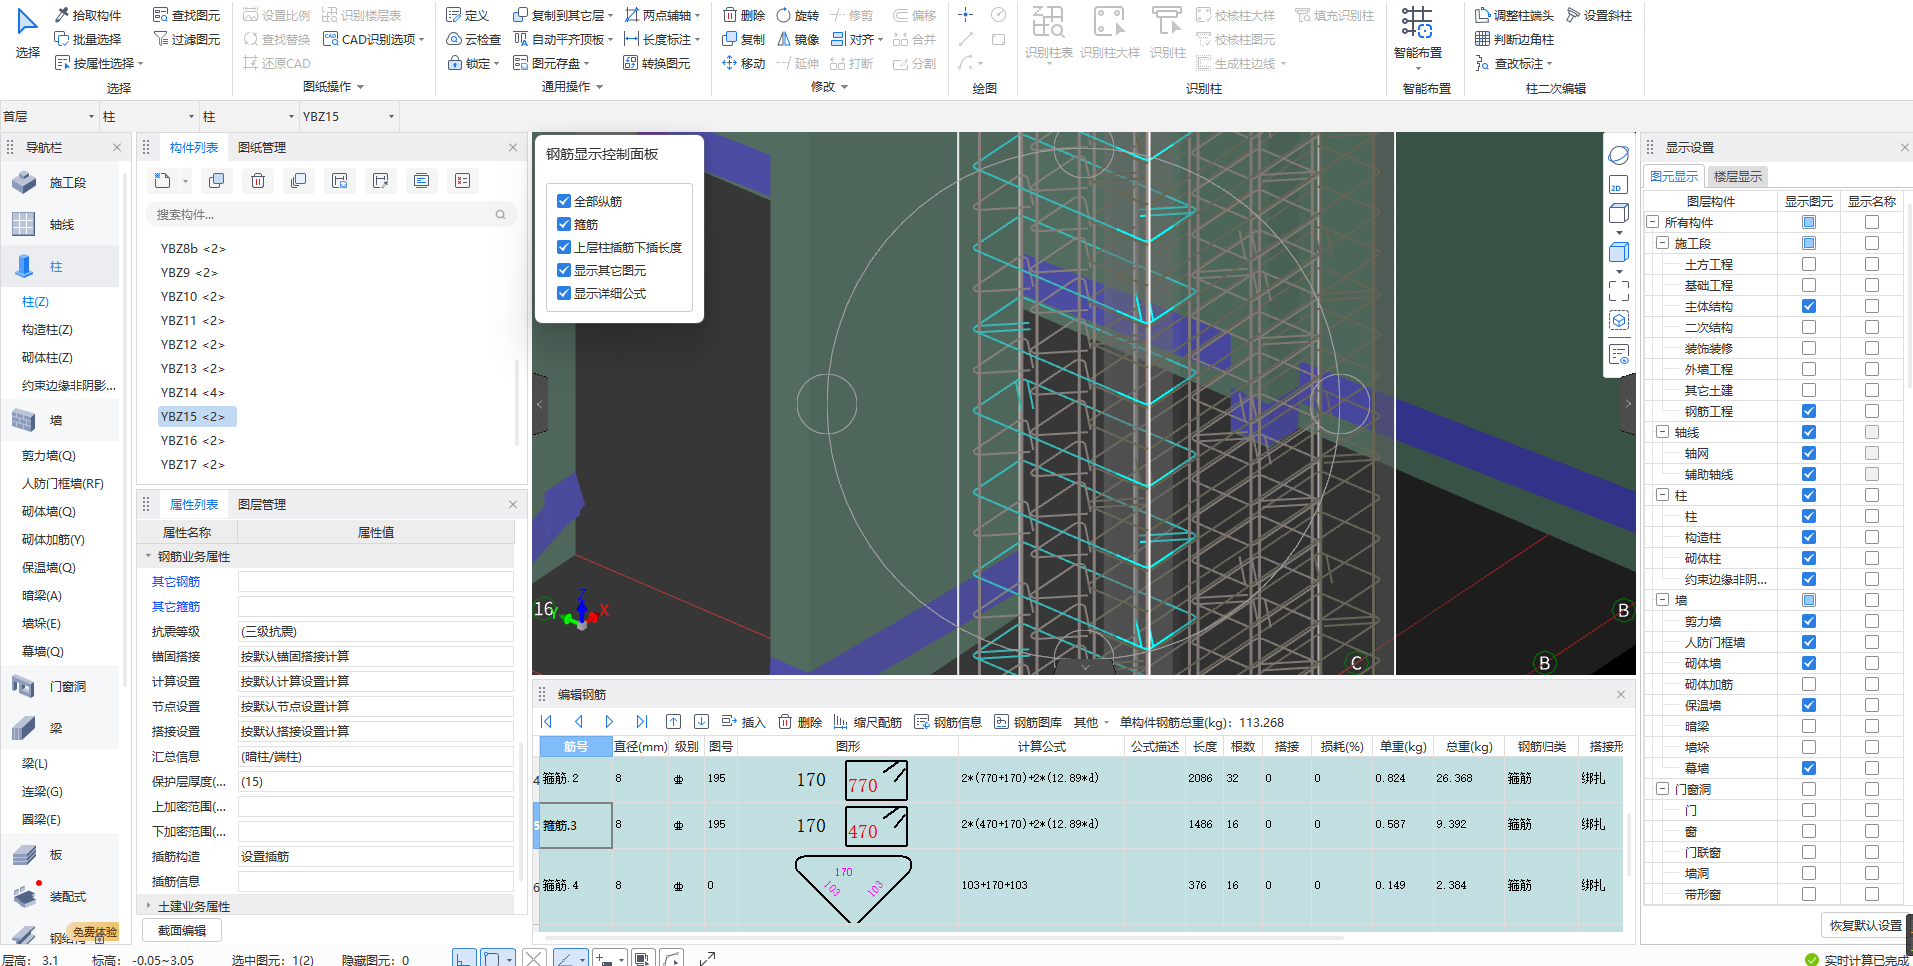Image resolution: width=1913 pixels, height=966 pixels.
Task: Toggle 显示图元 checkbox for 剪力墙
Action: pyautogui.click(x=1809, y=621)
